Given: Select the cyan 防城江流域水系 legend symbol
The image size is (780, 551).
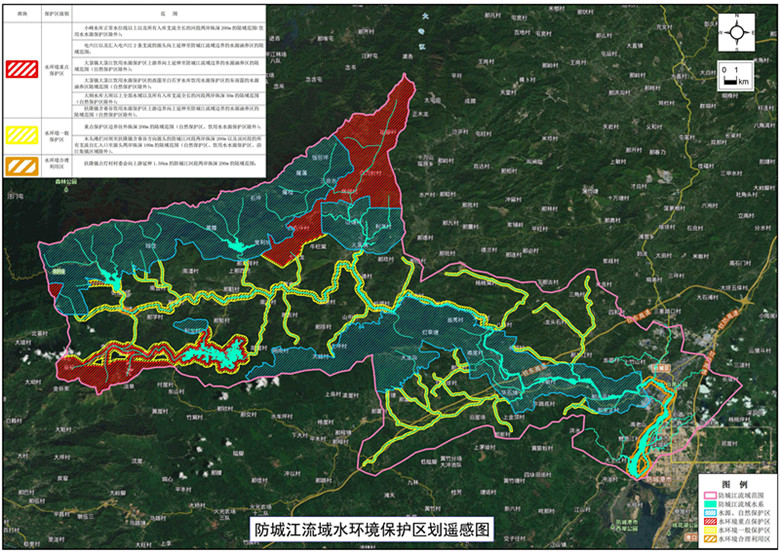Looking at the screenshot, I should (x=709, y=504).
